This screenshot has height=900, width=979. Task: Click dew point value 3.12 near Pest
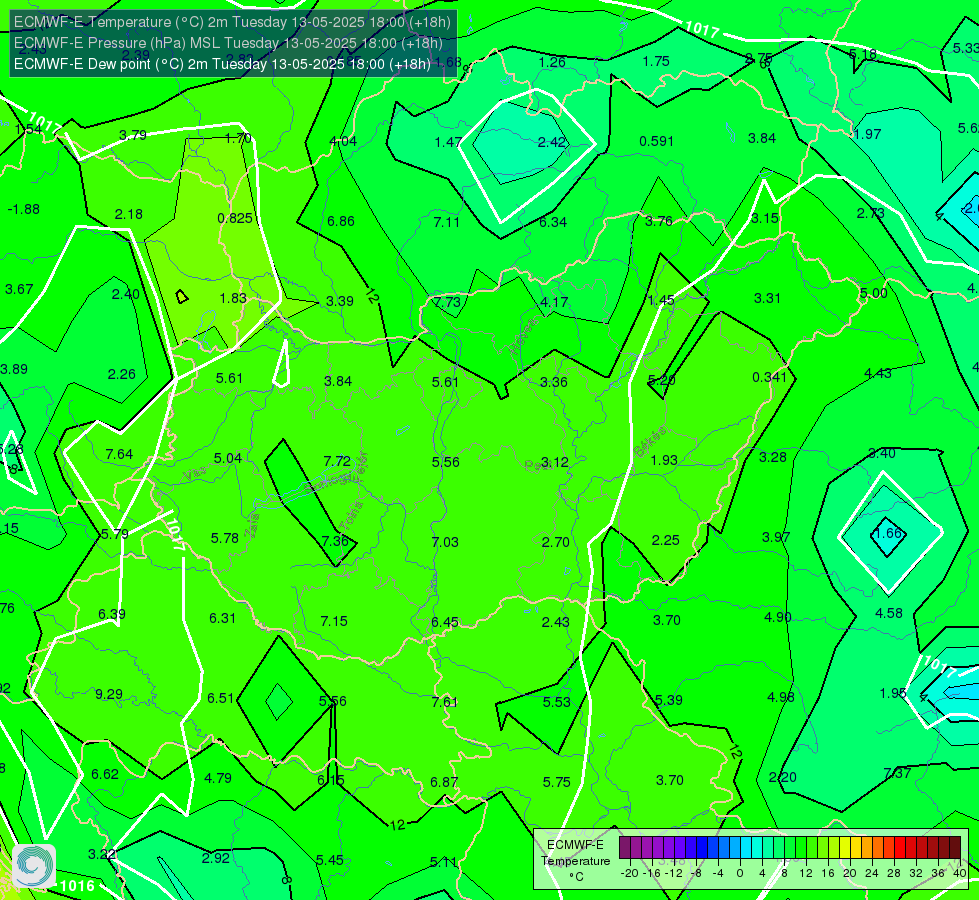pyautogui.click(x=554, y=462)
